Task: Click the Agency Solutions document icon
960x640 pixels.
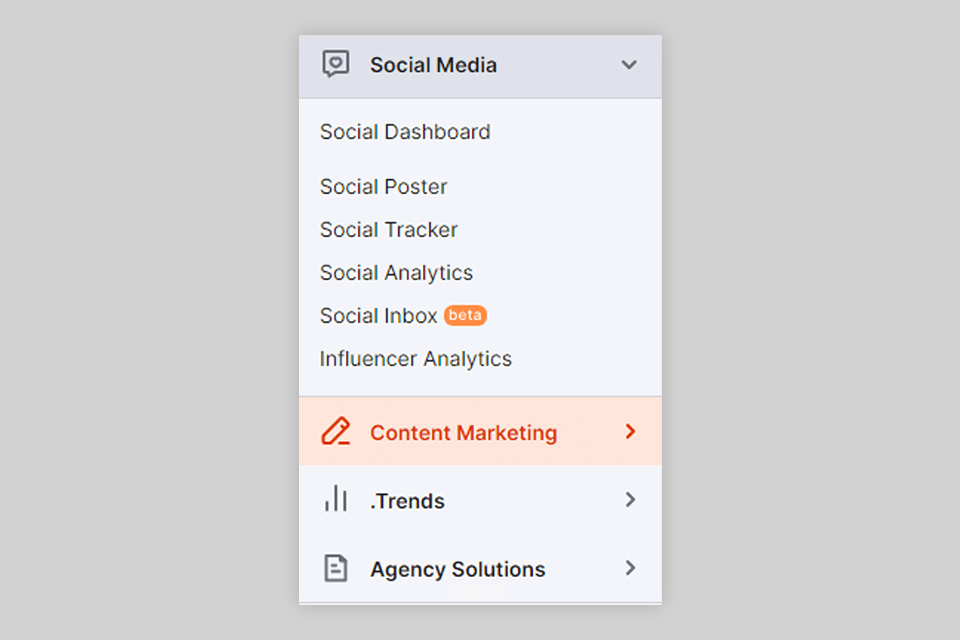Action: tap(336, 568)
